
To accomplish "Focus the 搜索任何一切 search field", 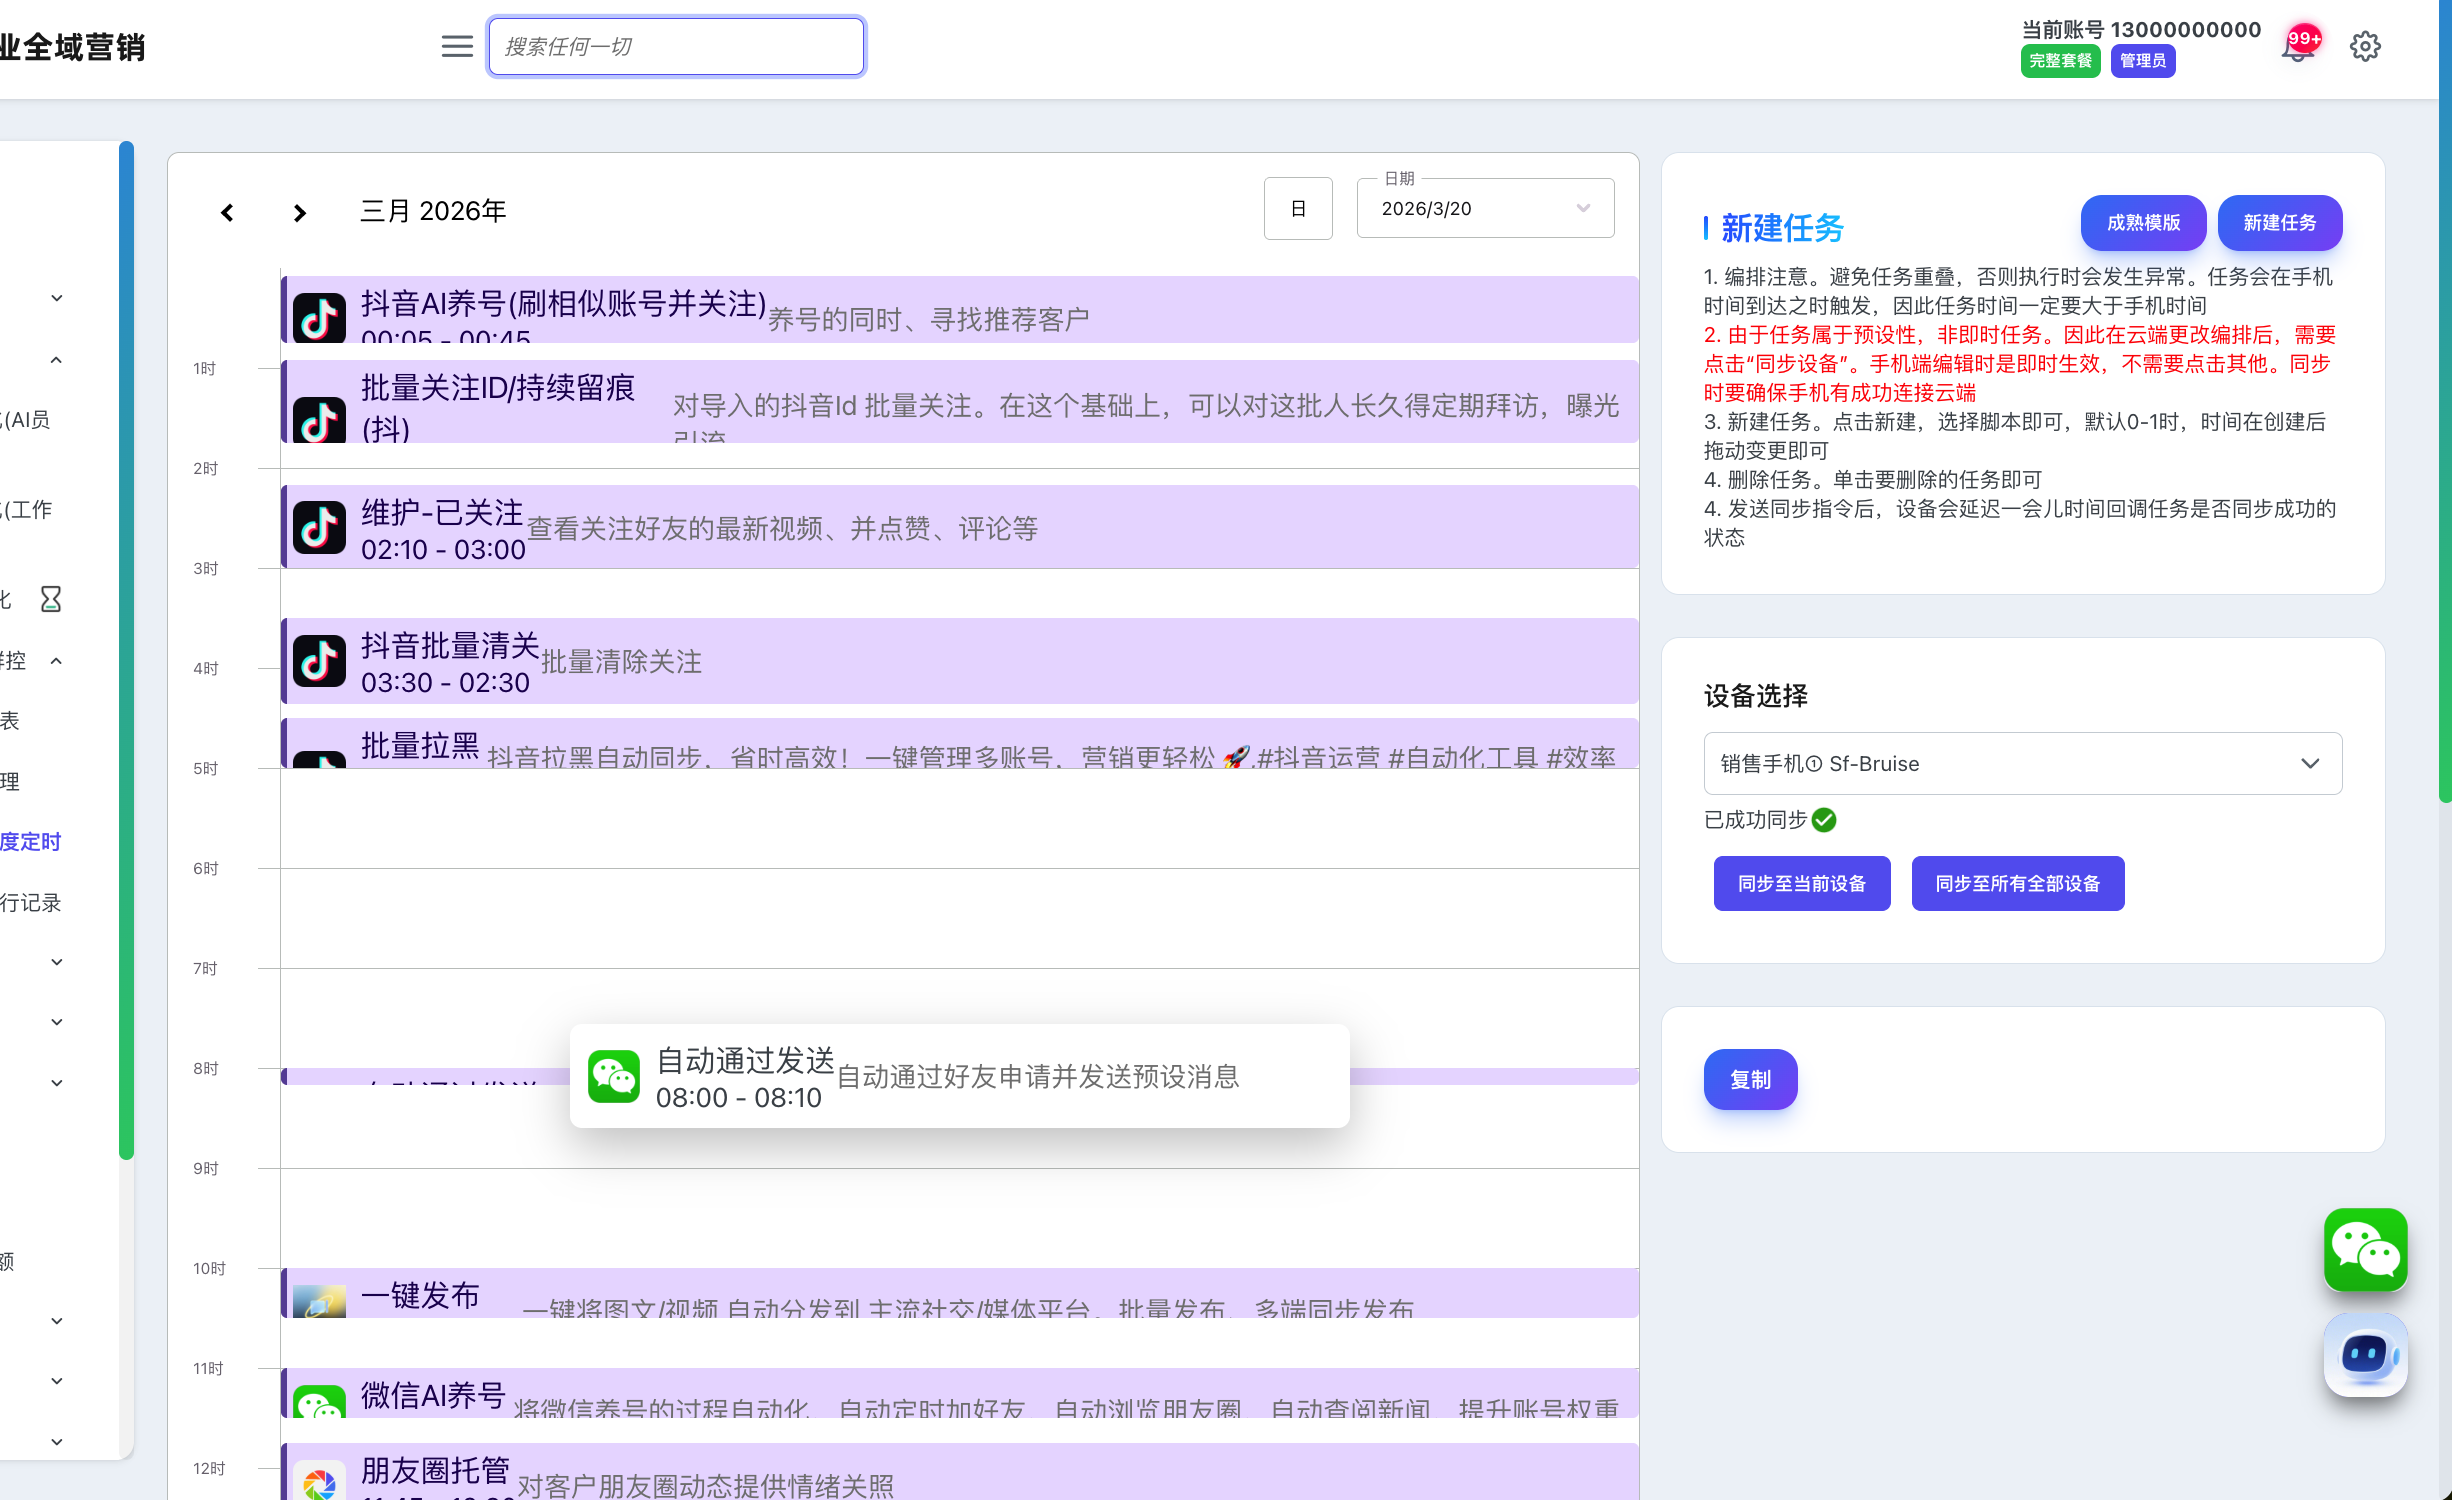I will (676, 46).
